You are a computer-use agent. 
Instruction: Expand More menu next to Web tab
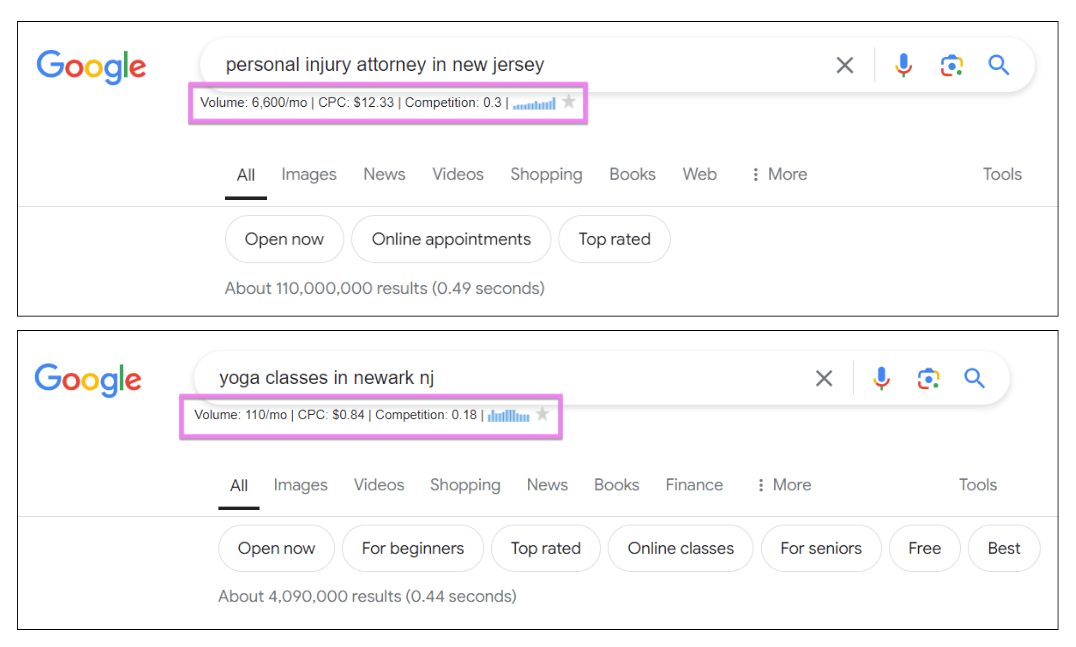click(x=778, y=174)
